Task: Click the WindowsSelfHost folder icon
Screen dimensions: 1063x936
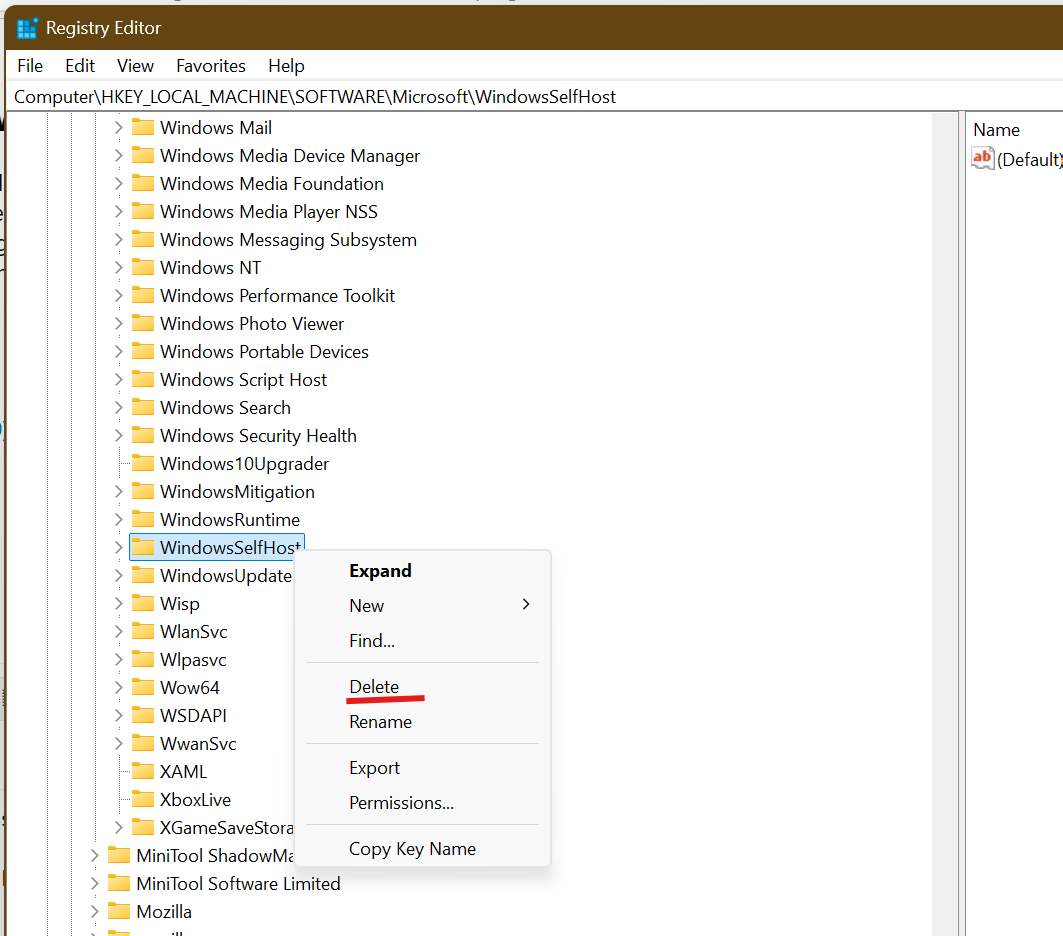Action: click(x=142, y=547)
